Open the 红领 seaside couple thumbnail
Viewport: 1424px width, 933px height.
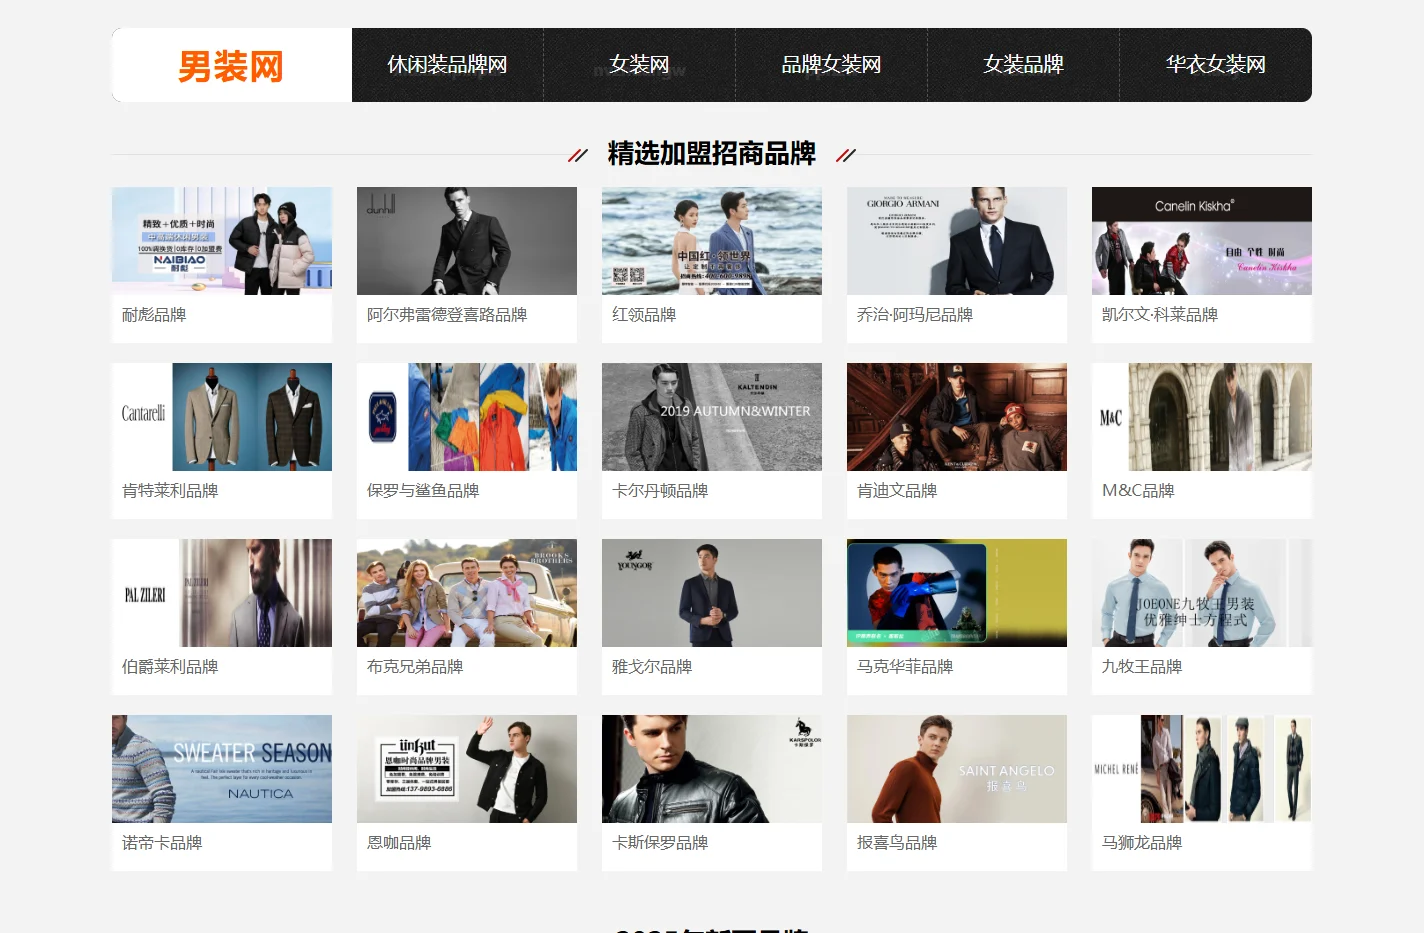click(x=712, y=241)
